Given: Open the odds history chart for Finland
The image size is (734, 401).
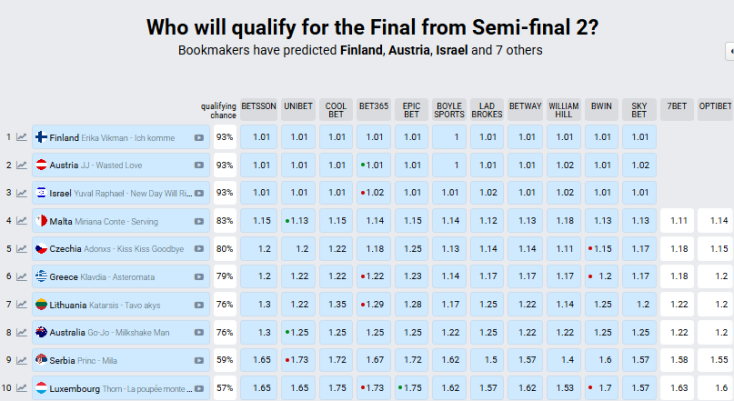Looking at the screenshot, I should coord(21,138).
